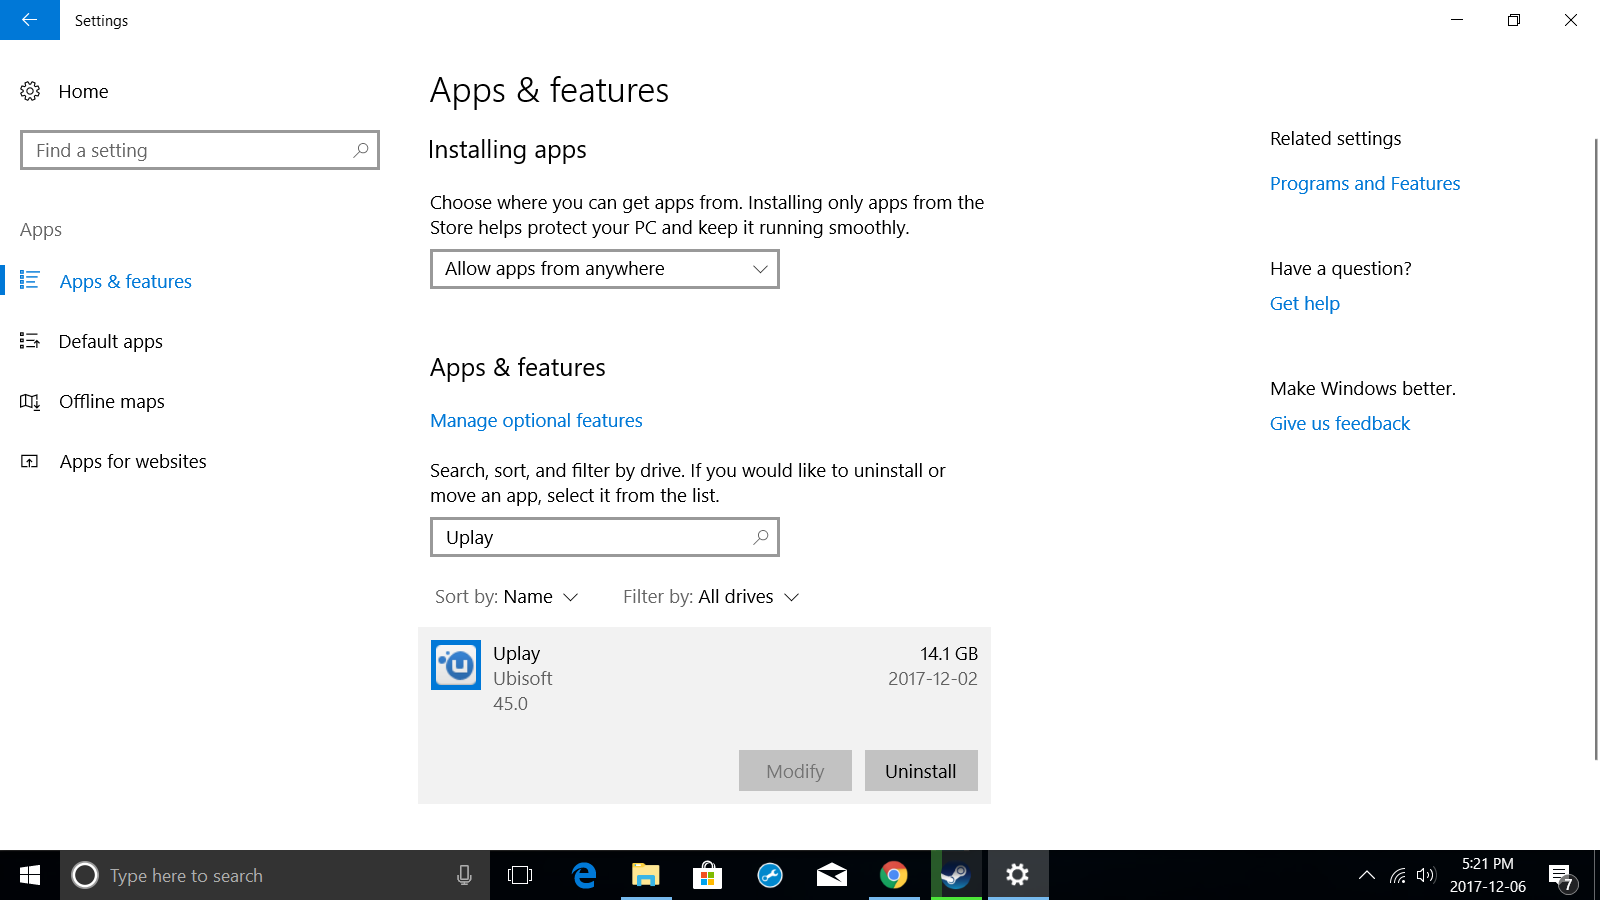Click the Settings window vertical scrollbar
The height and width of the screenshot is (900, 1600).
point(1595,450)
